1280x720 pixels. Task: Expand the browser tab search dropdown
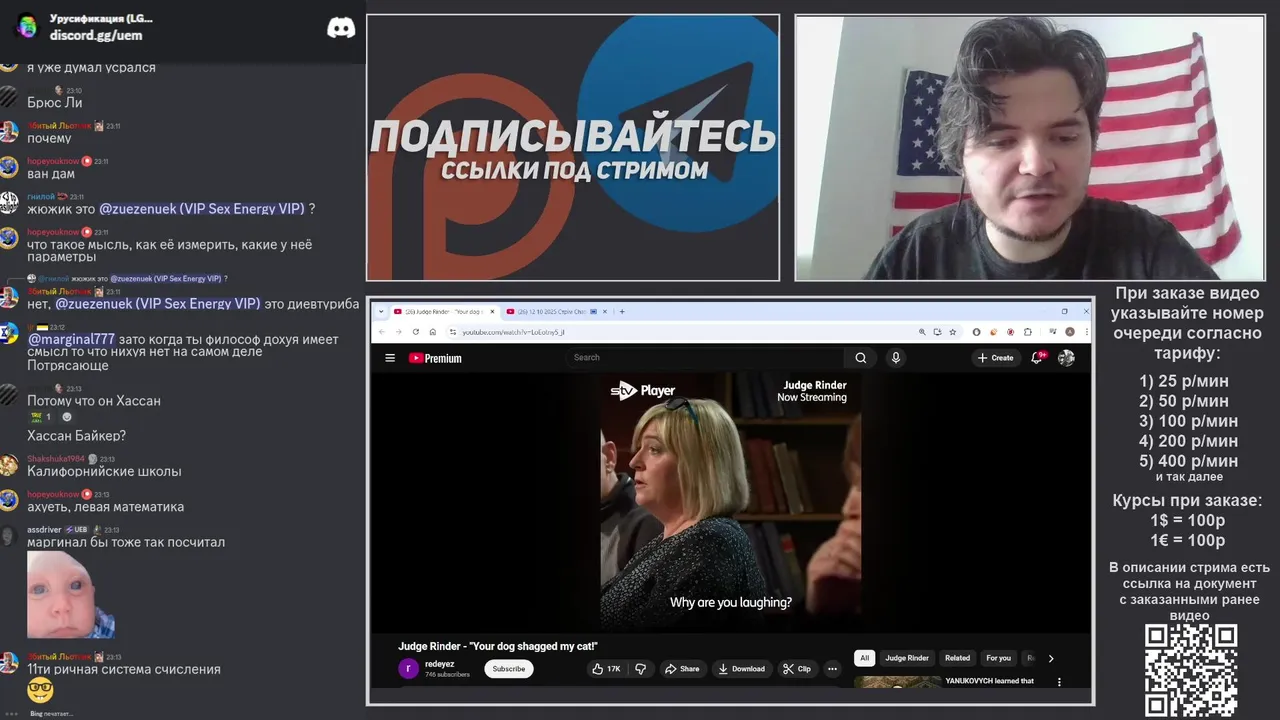point(381,311)
